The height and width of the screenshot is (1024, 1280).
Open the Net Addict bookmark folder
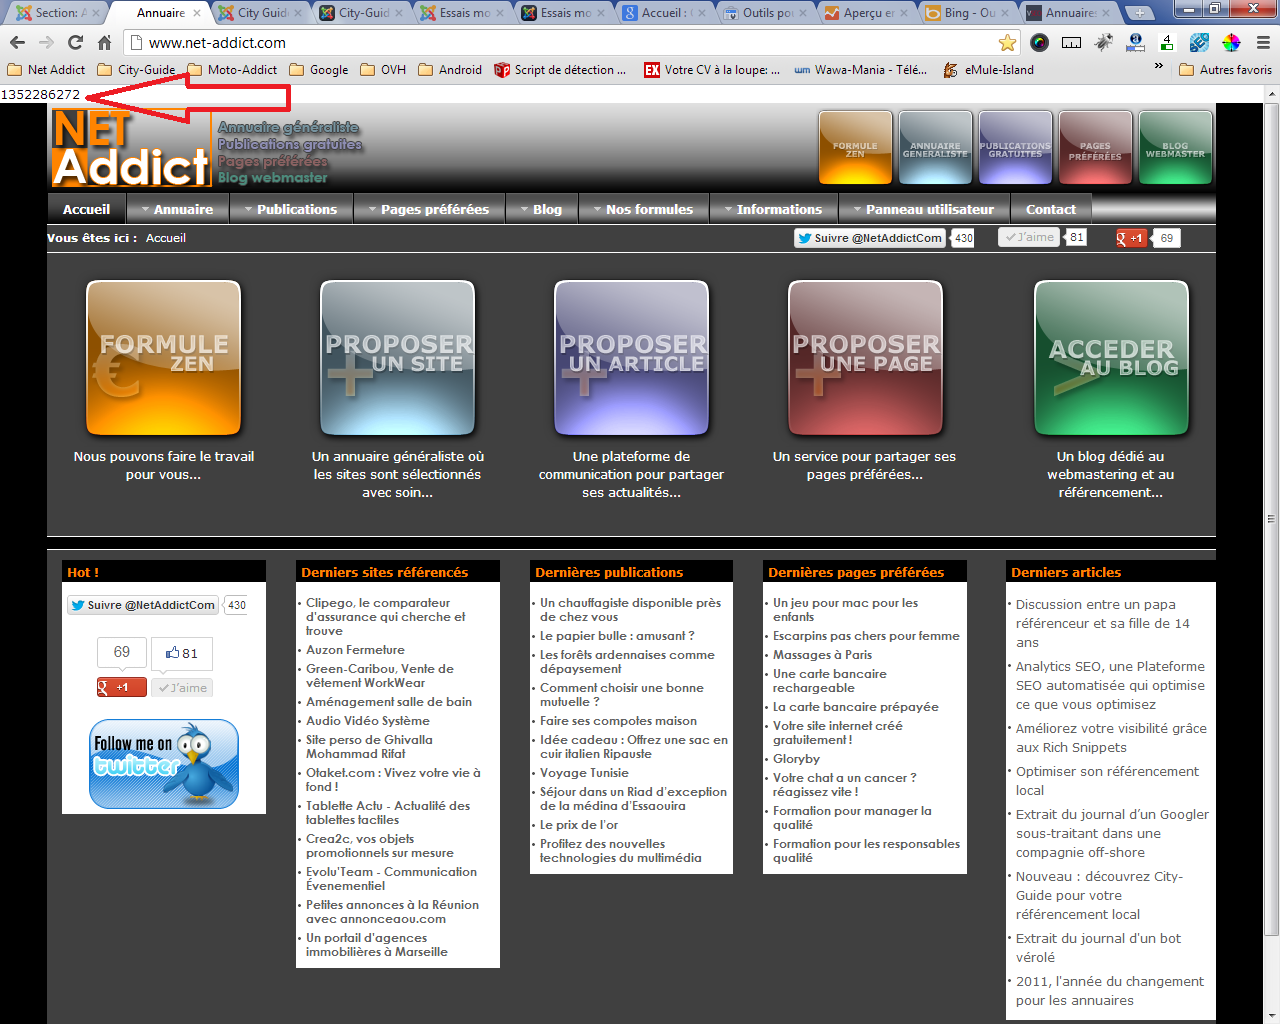[46, 70]
